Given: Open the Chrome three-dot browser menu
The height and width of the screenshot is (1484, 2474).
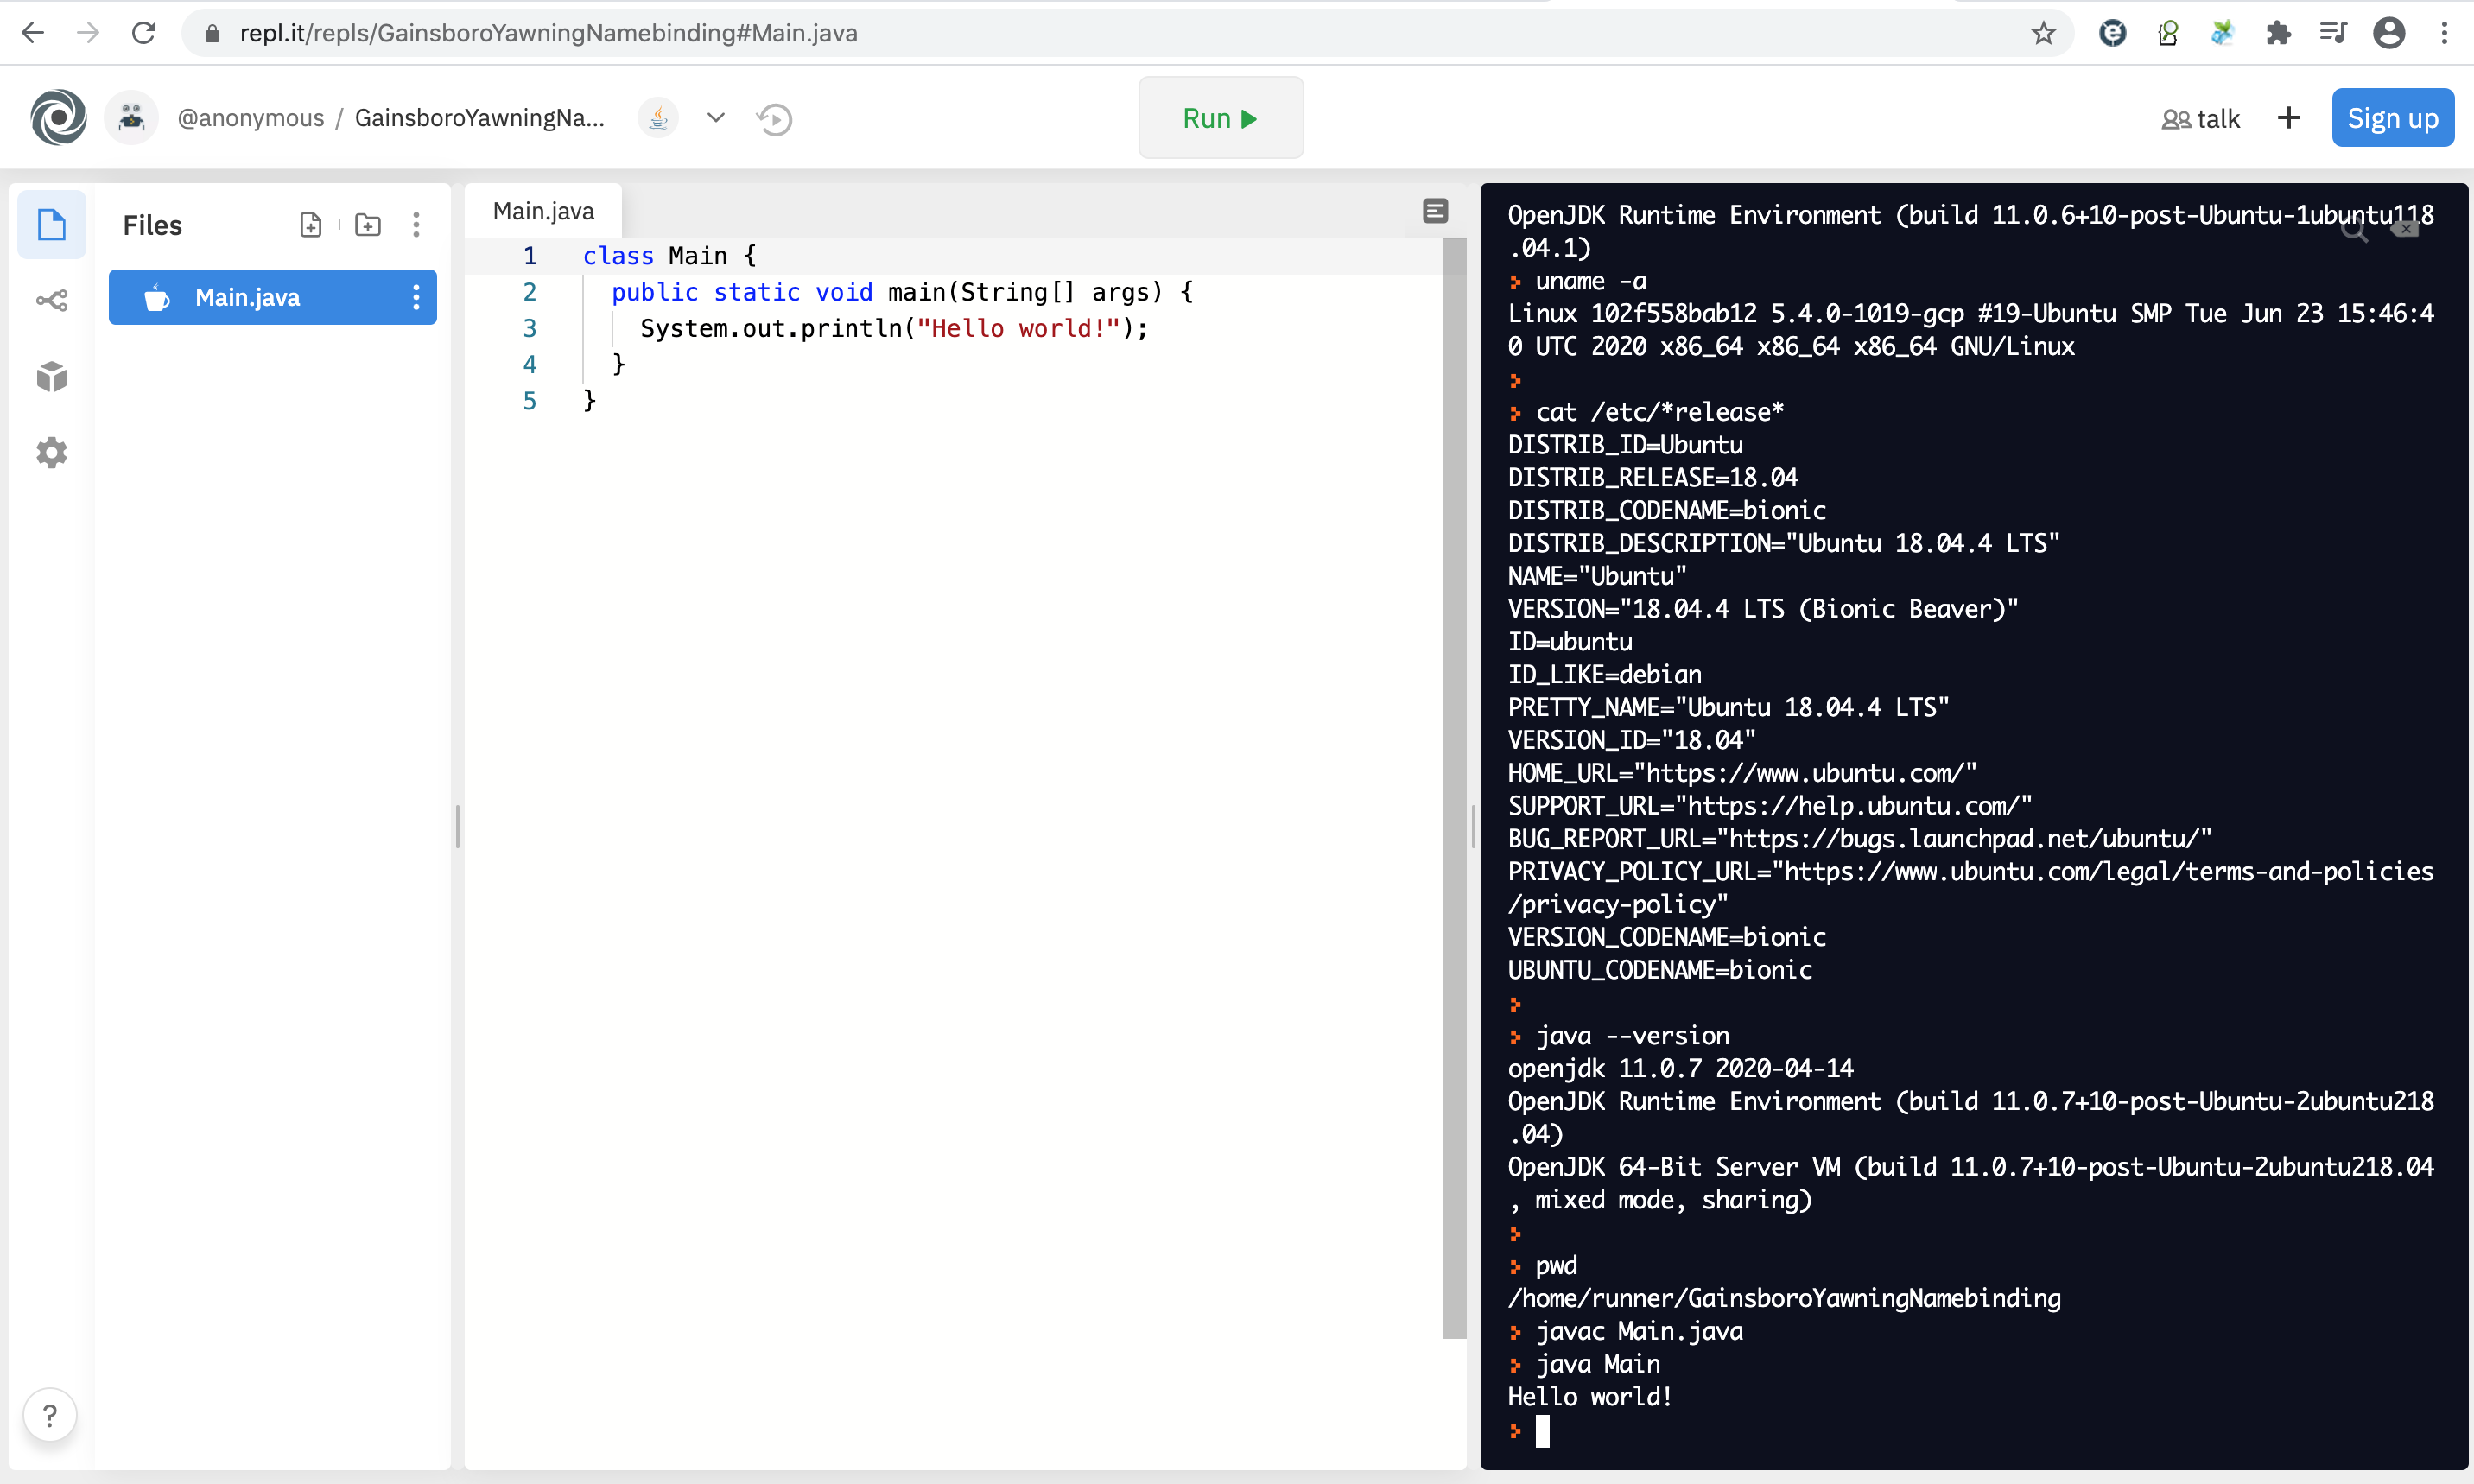Looking at the screenshot, I should click(2445, 32).
